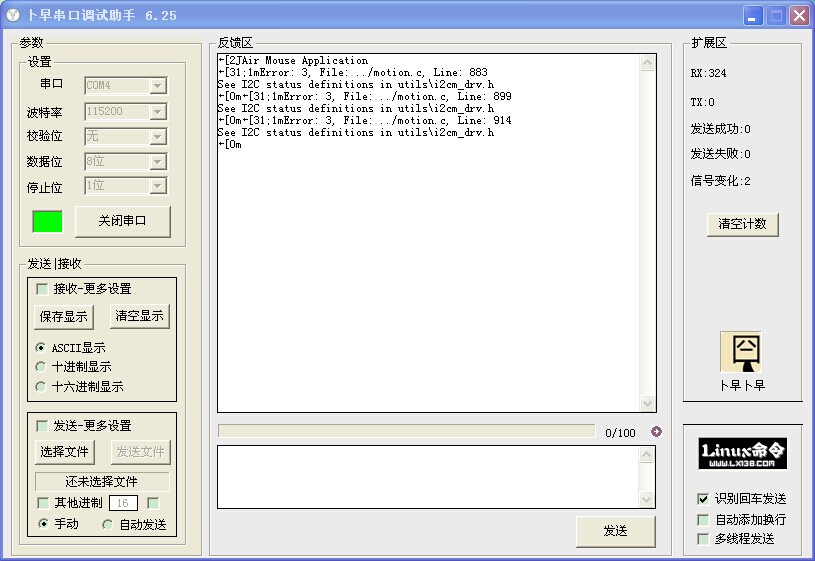
Task: Tick the 其他进制 checkbox
Action: 43,503
